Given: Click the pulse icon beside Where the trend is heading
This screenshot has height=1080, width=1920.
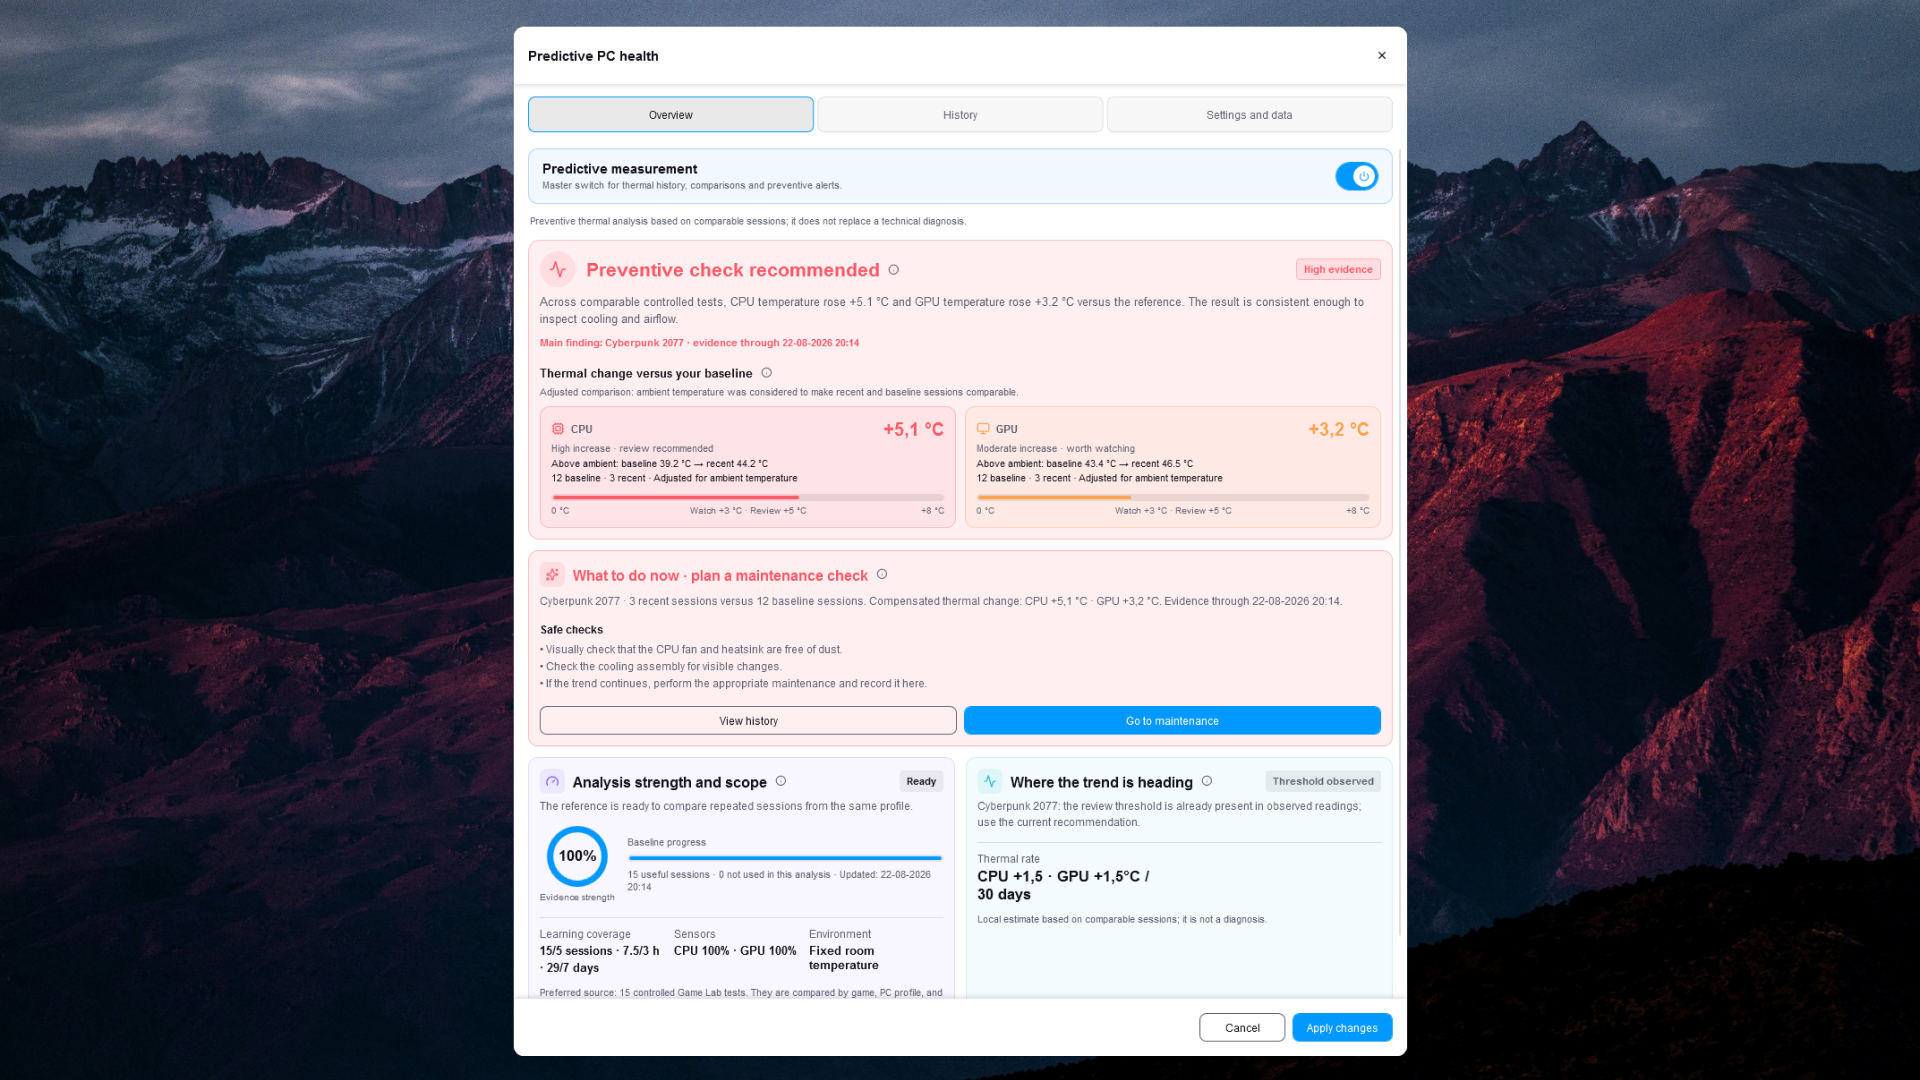Looking at the screenshot, I should click(990, 782).
